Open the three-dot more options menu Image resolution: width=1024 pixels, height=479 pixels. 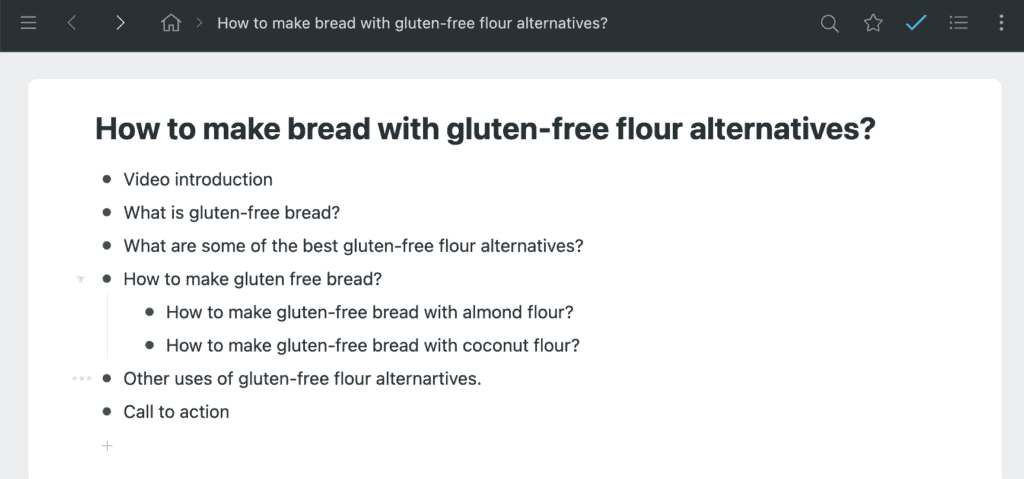1001,23
